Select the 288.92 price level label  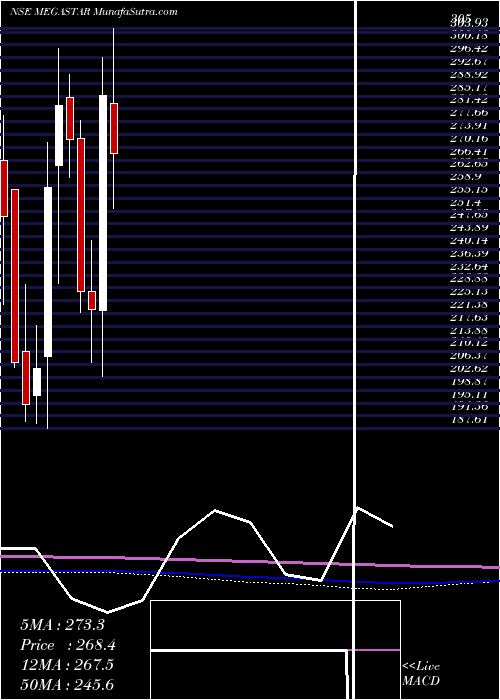[x=469, y=74]
